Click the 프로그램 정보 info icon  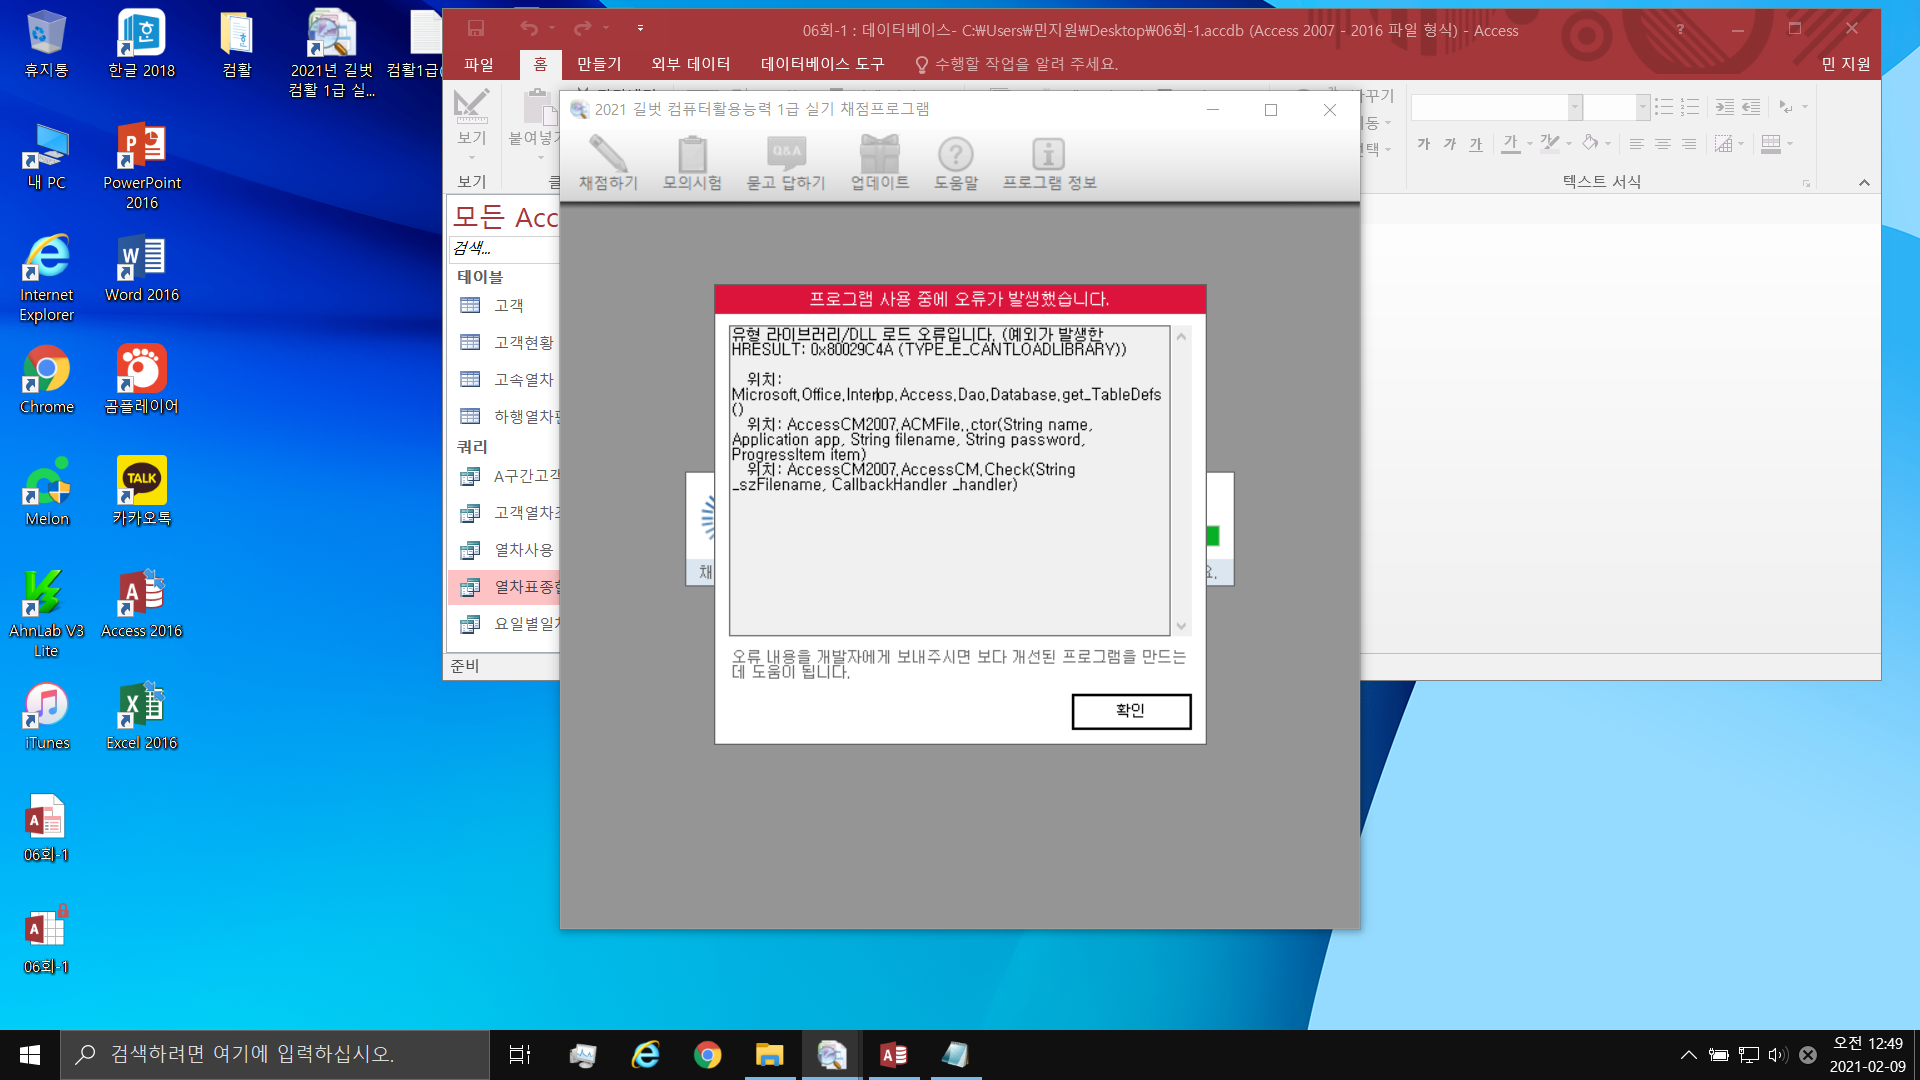pos(1049,155)
